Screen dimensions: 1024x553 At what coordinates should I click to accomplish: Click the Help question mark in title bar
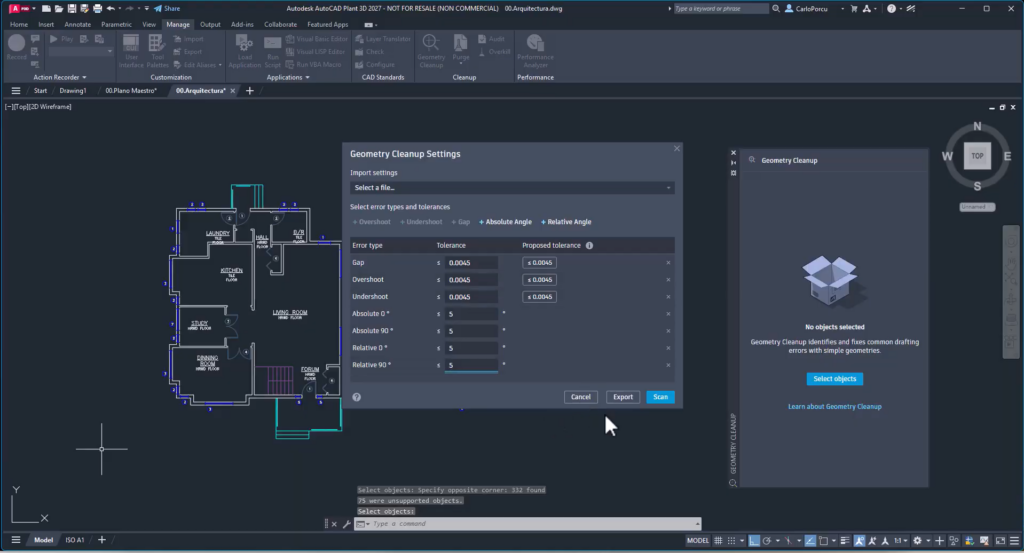tap(891, 8)
